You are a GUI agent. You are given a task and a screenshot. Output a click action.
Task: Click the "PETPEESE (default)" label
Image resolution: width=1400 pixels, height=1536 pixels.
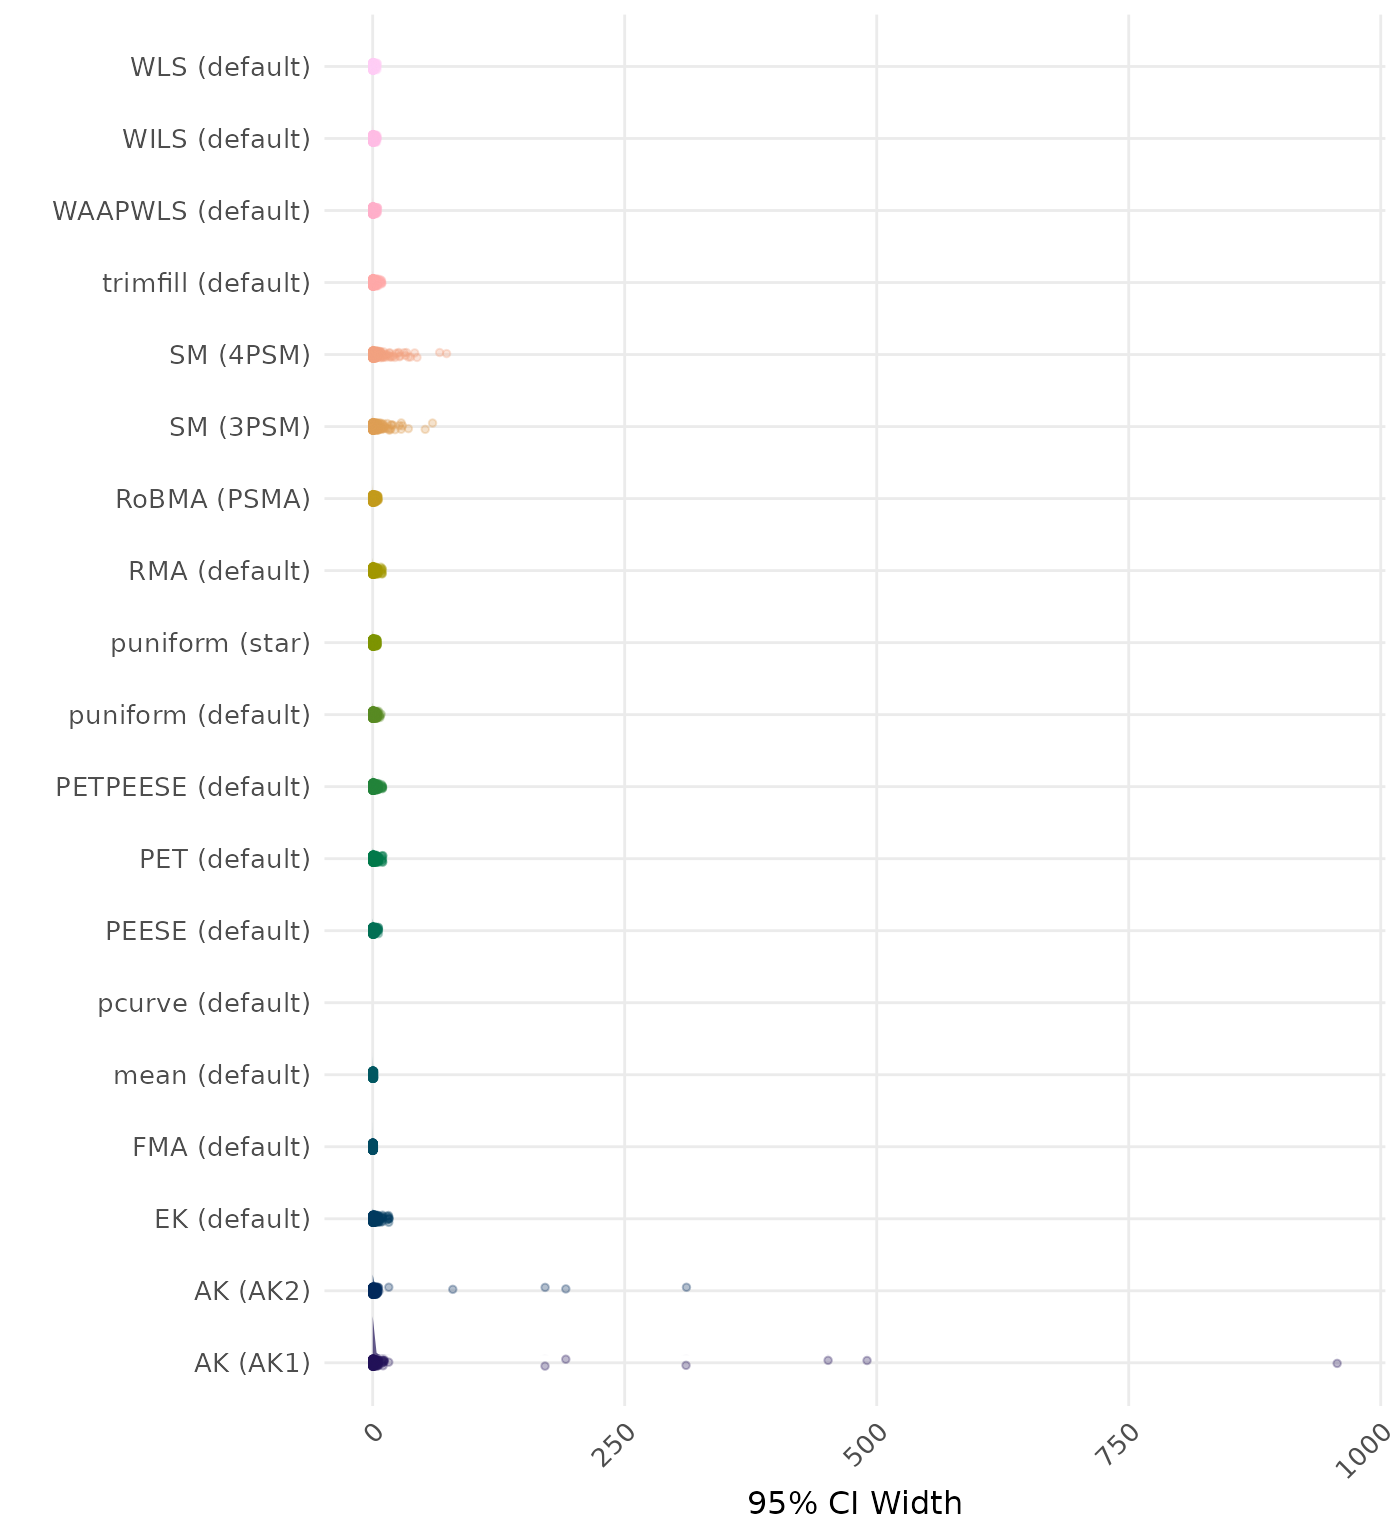tap(183, 787)
